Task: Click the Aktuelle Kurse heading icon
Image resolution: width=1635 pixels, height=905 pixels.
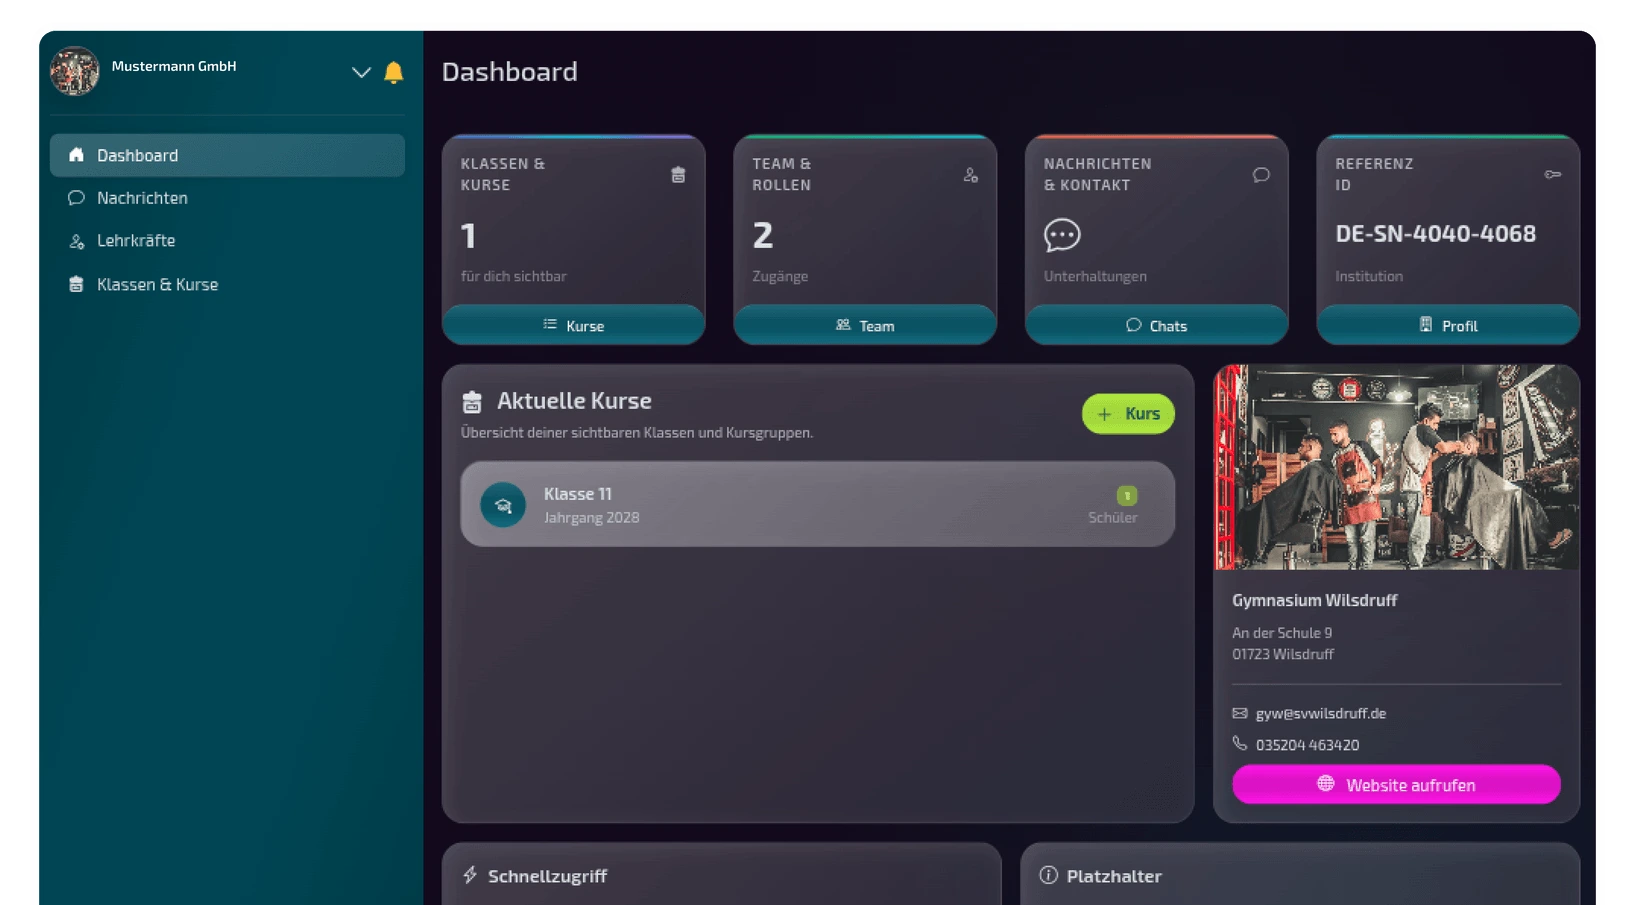Action: (x=472, y=402)
